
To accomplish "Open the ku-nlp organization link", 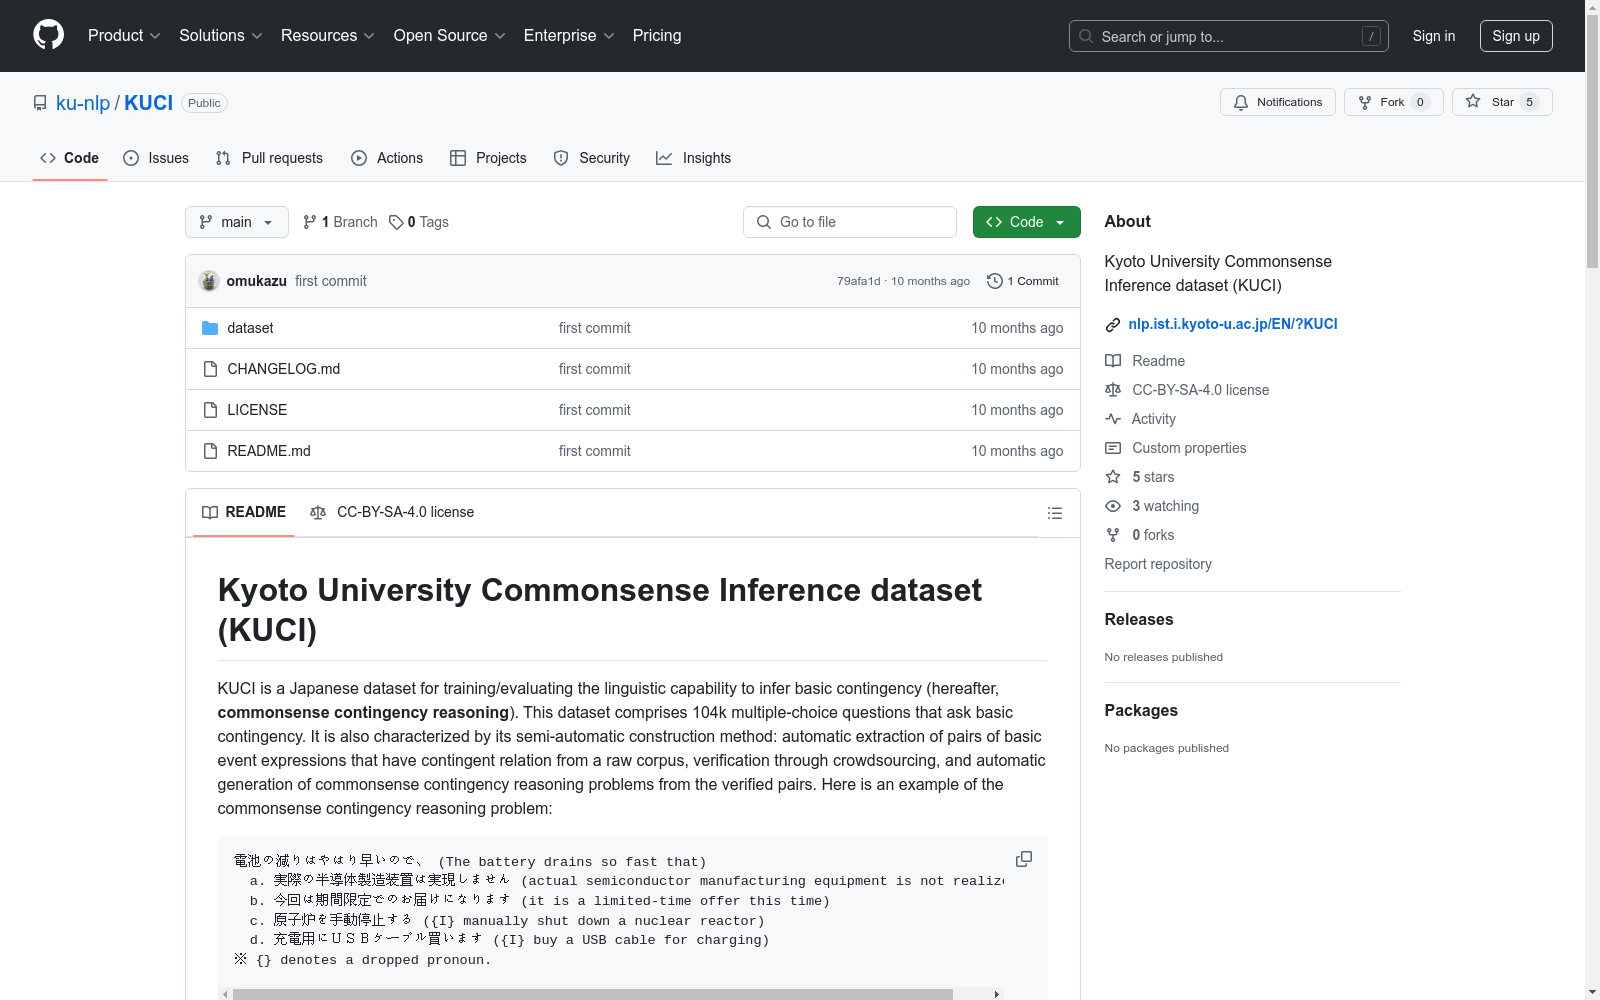I will click(83, 103).
